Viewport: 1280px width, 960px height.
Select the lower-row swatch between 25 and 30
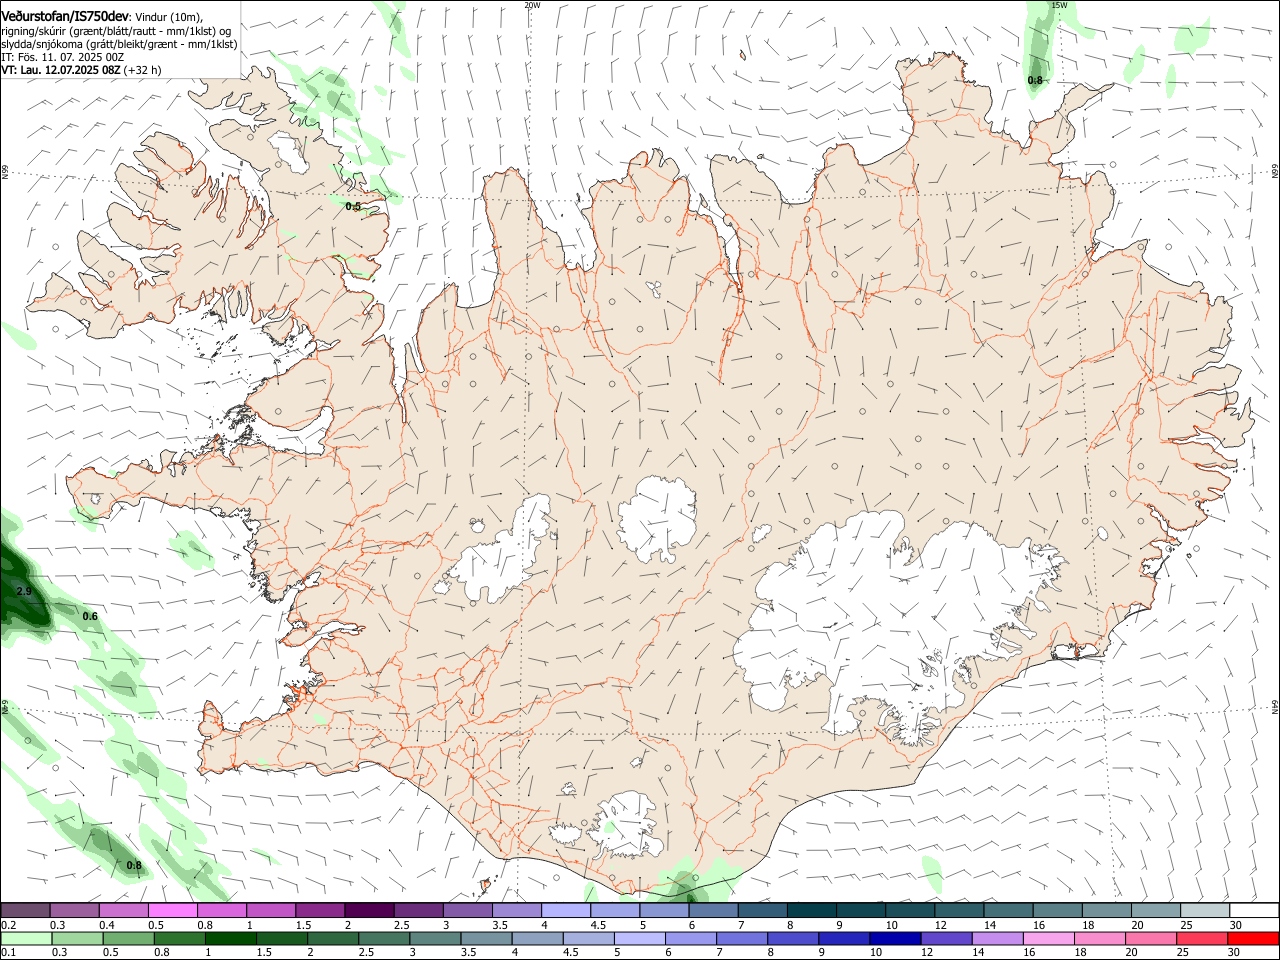coord(1200,938)
